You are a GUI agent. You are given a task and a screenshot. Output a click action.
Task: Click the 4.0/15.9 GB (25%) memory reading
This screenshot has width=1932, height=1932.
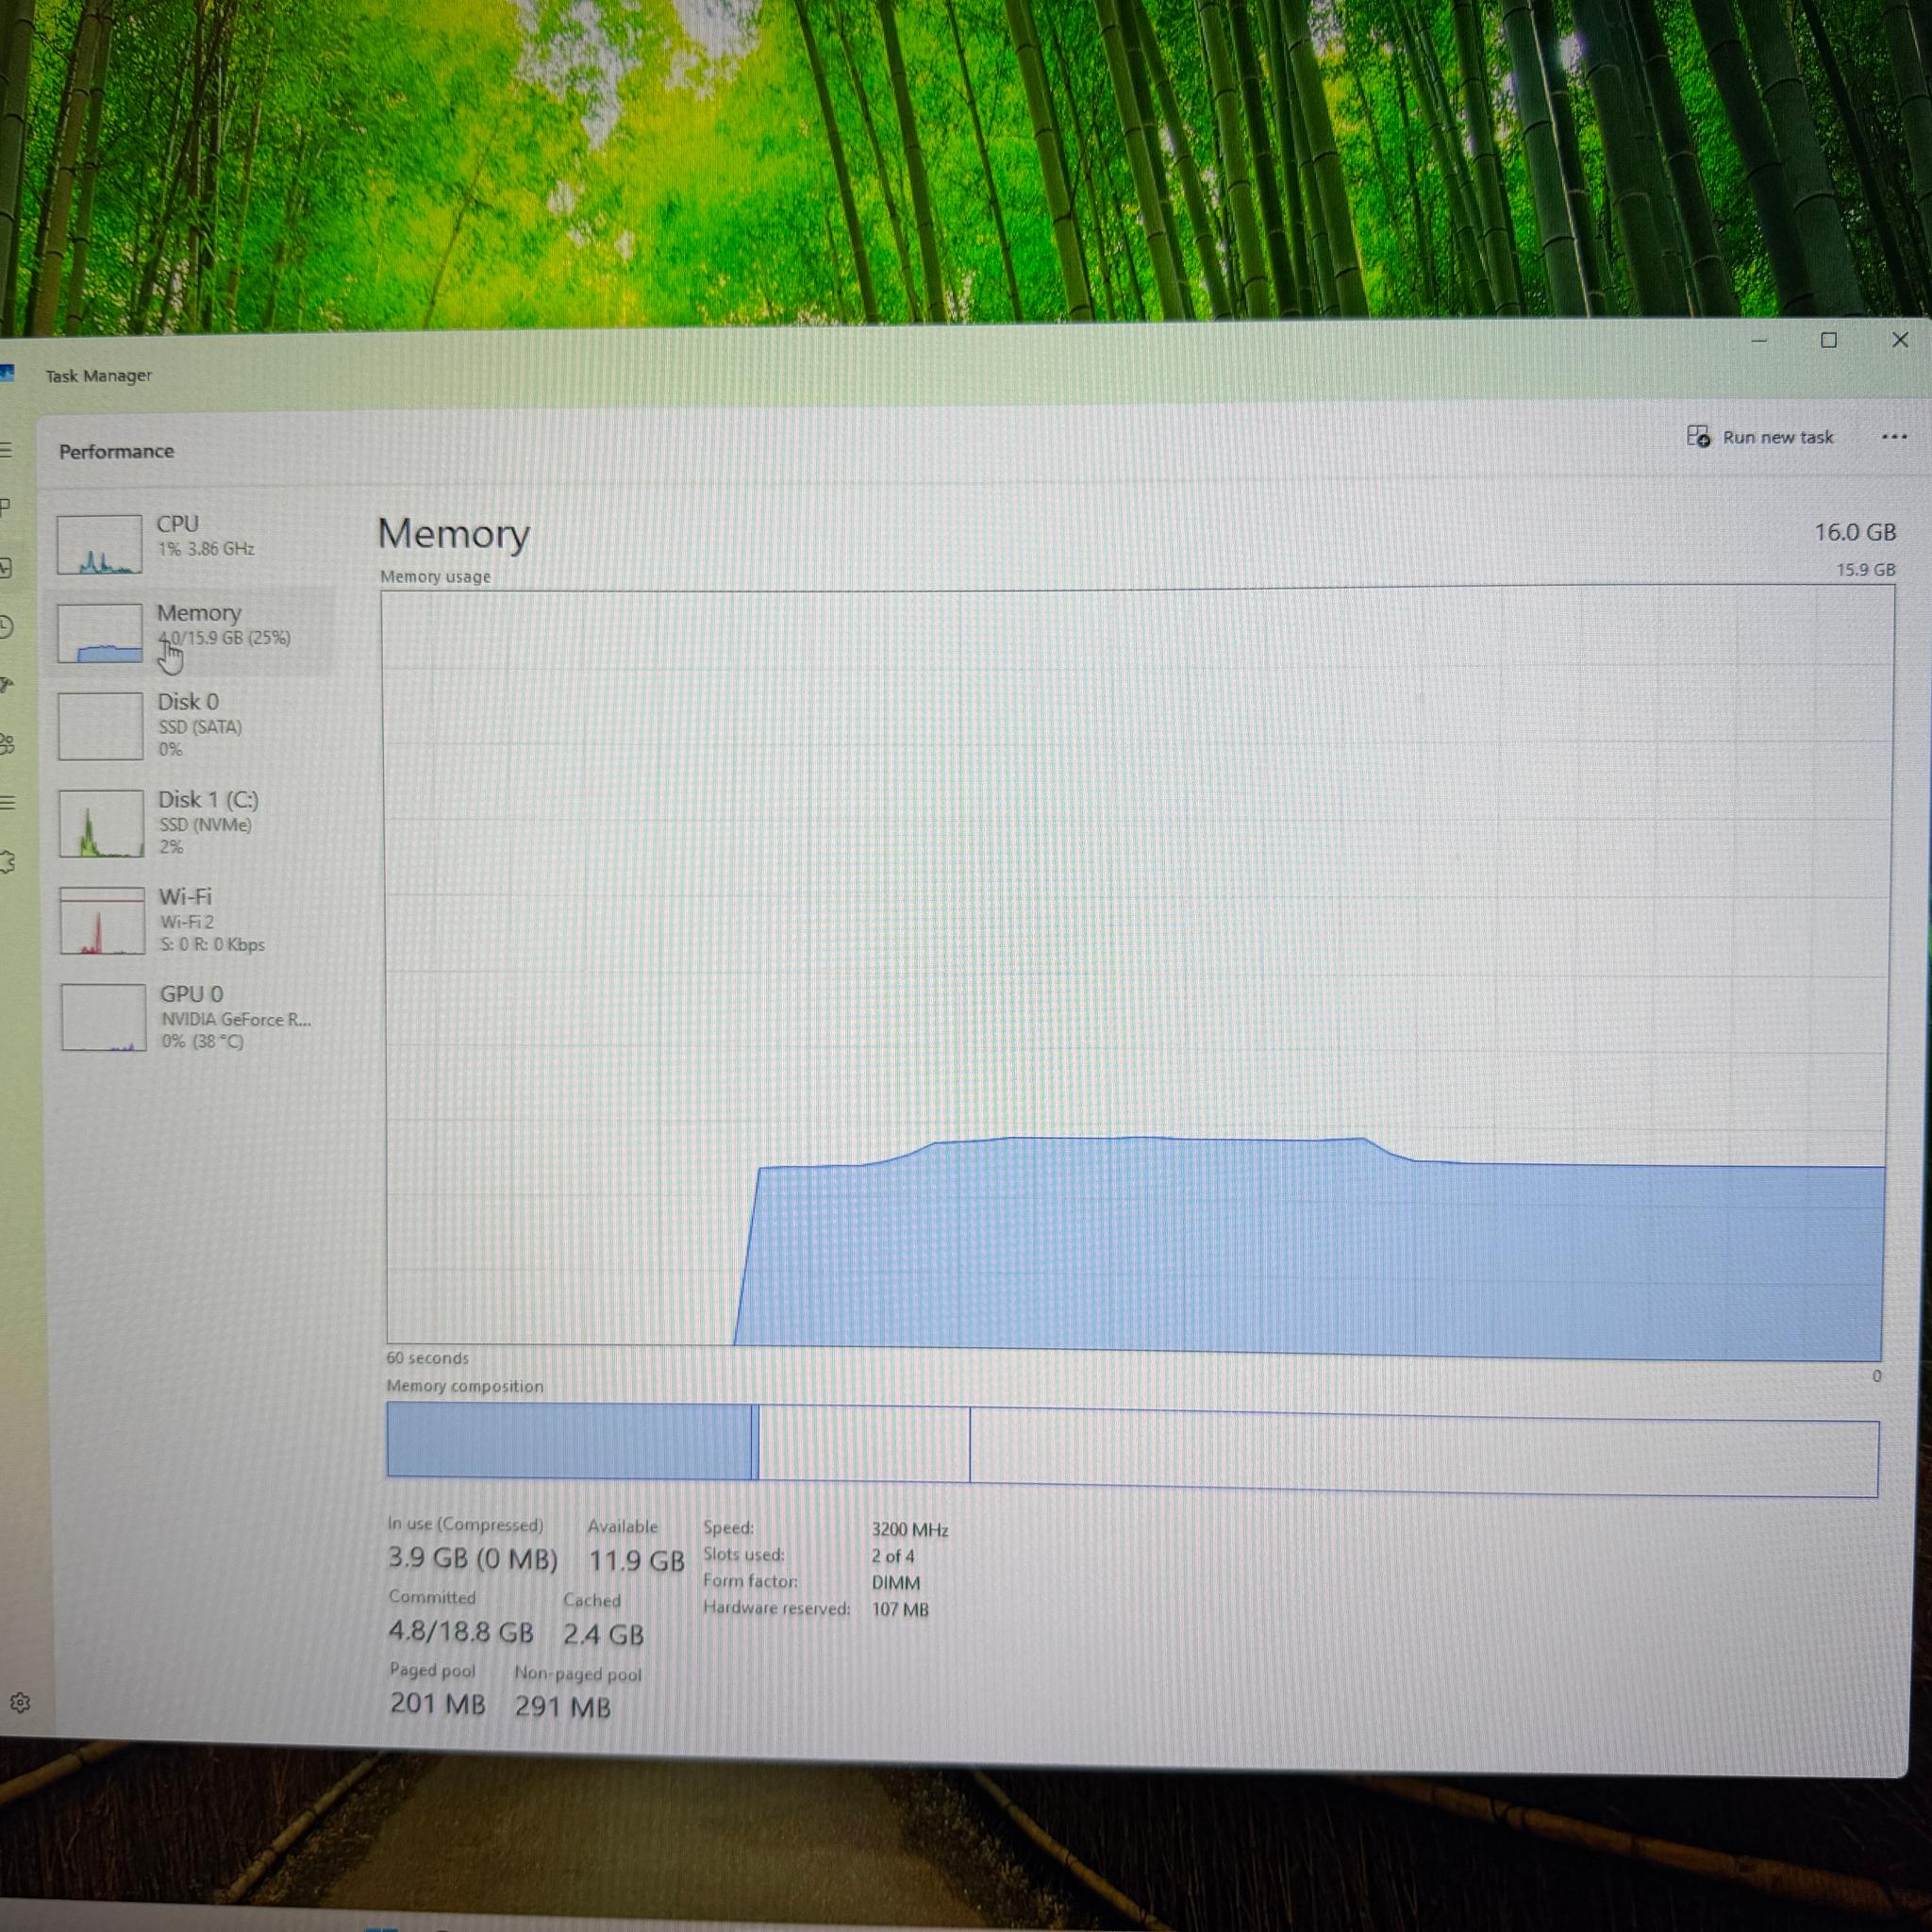click(x=225, y=637)
